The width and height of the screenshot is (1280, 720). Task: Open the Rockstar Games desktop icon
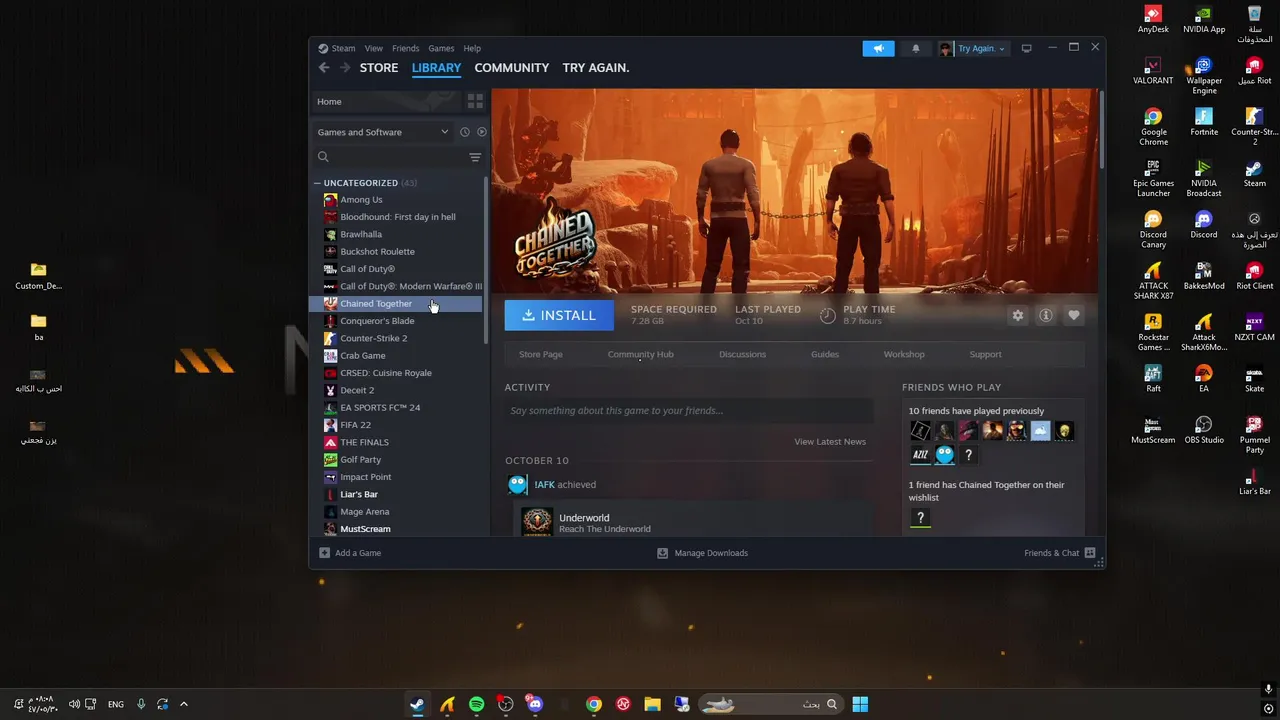1153,332
